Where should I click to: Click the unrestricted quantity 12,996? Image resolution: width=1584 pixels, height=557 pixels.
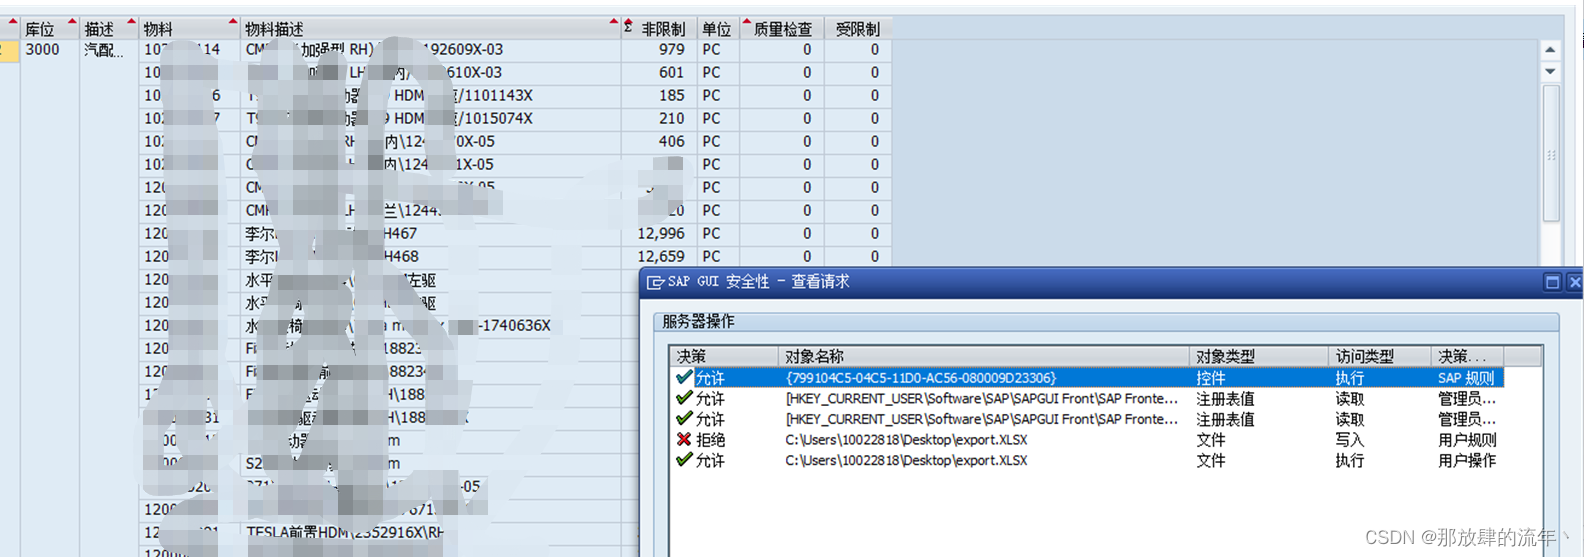(x=661, y=233)
